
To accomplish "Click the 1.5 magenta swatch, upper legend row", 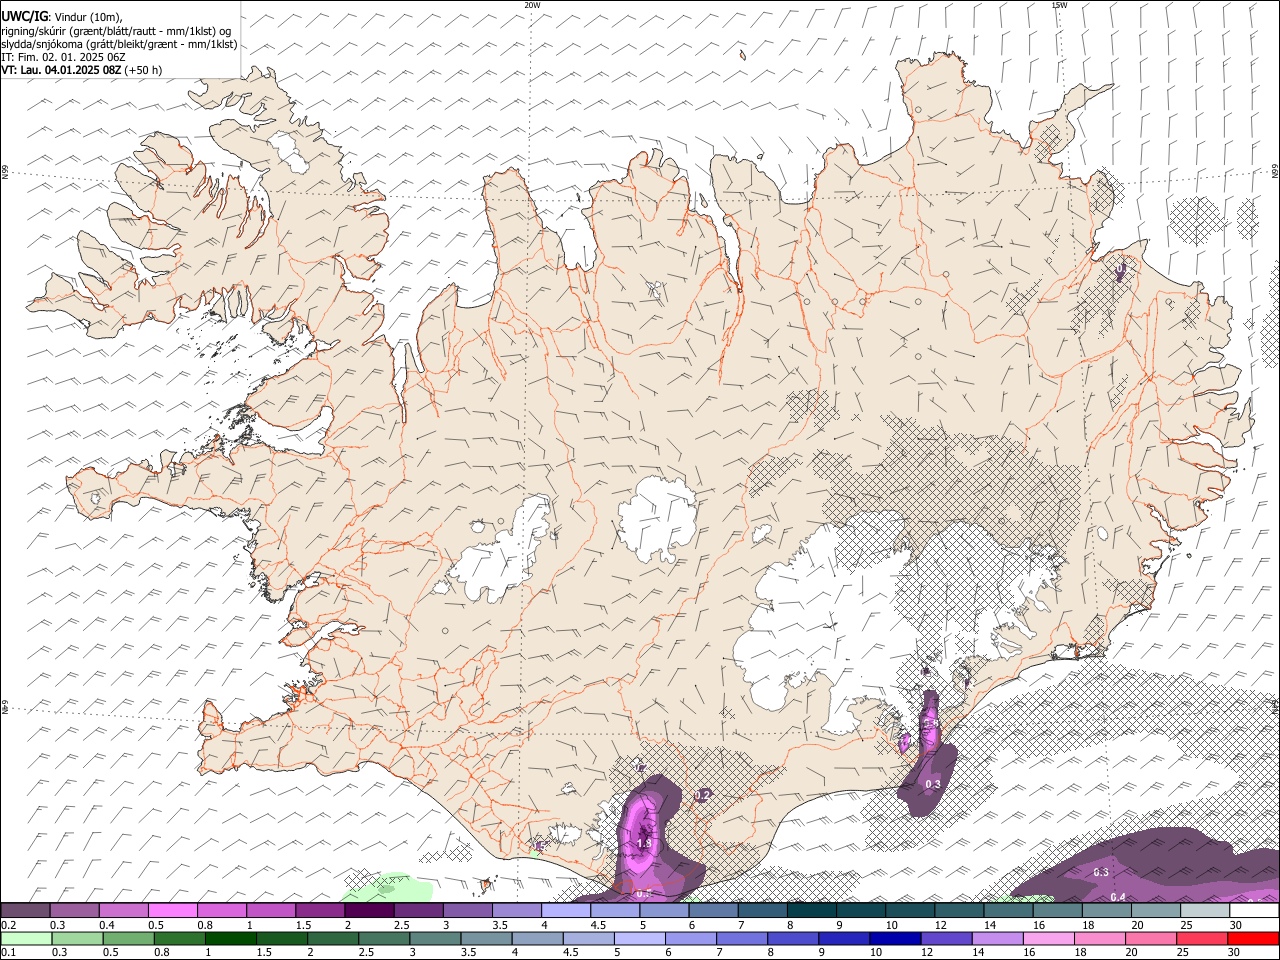I will 320,911.
